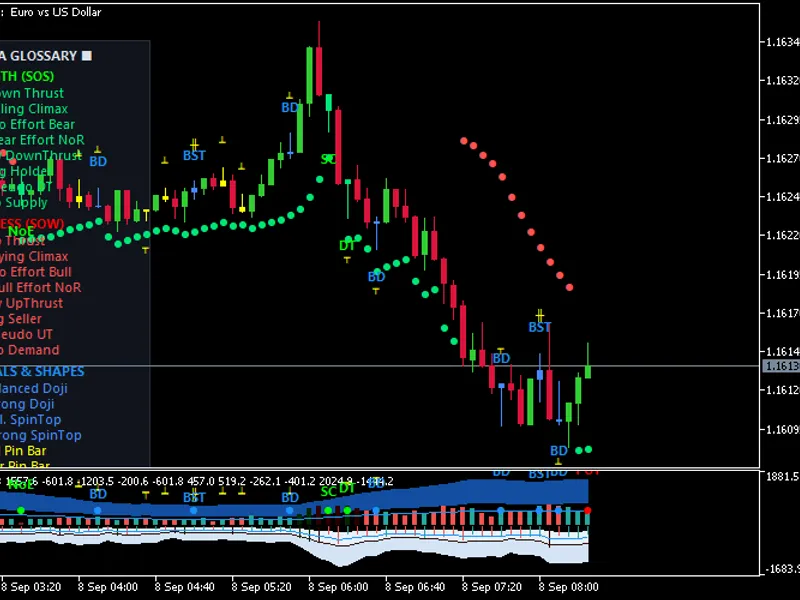Click the green 'NoE' label on the main chart

21,232
